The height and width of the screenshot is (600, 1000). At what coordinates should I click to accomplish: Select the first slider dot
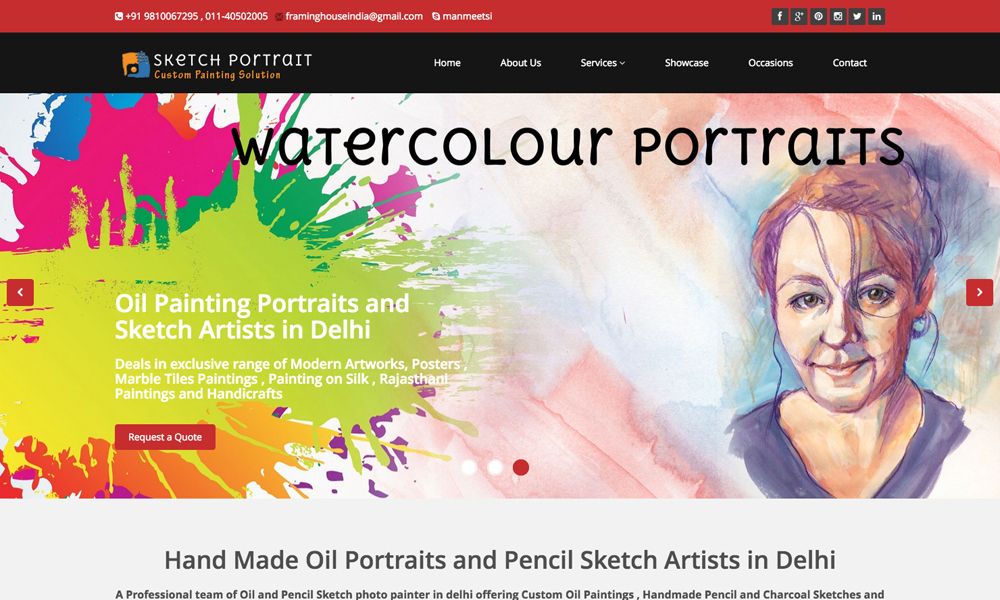[x=469, y=467]
